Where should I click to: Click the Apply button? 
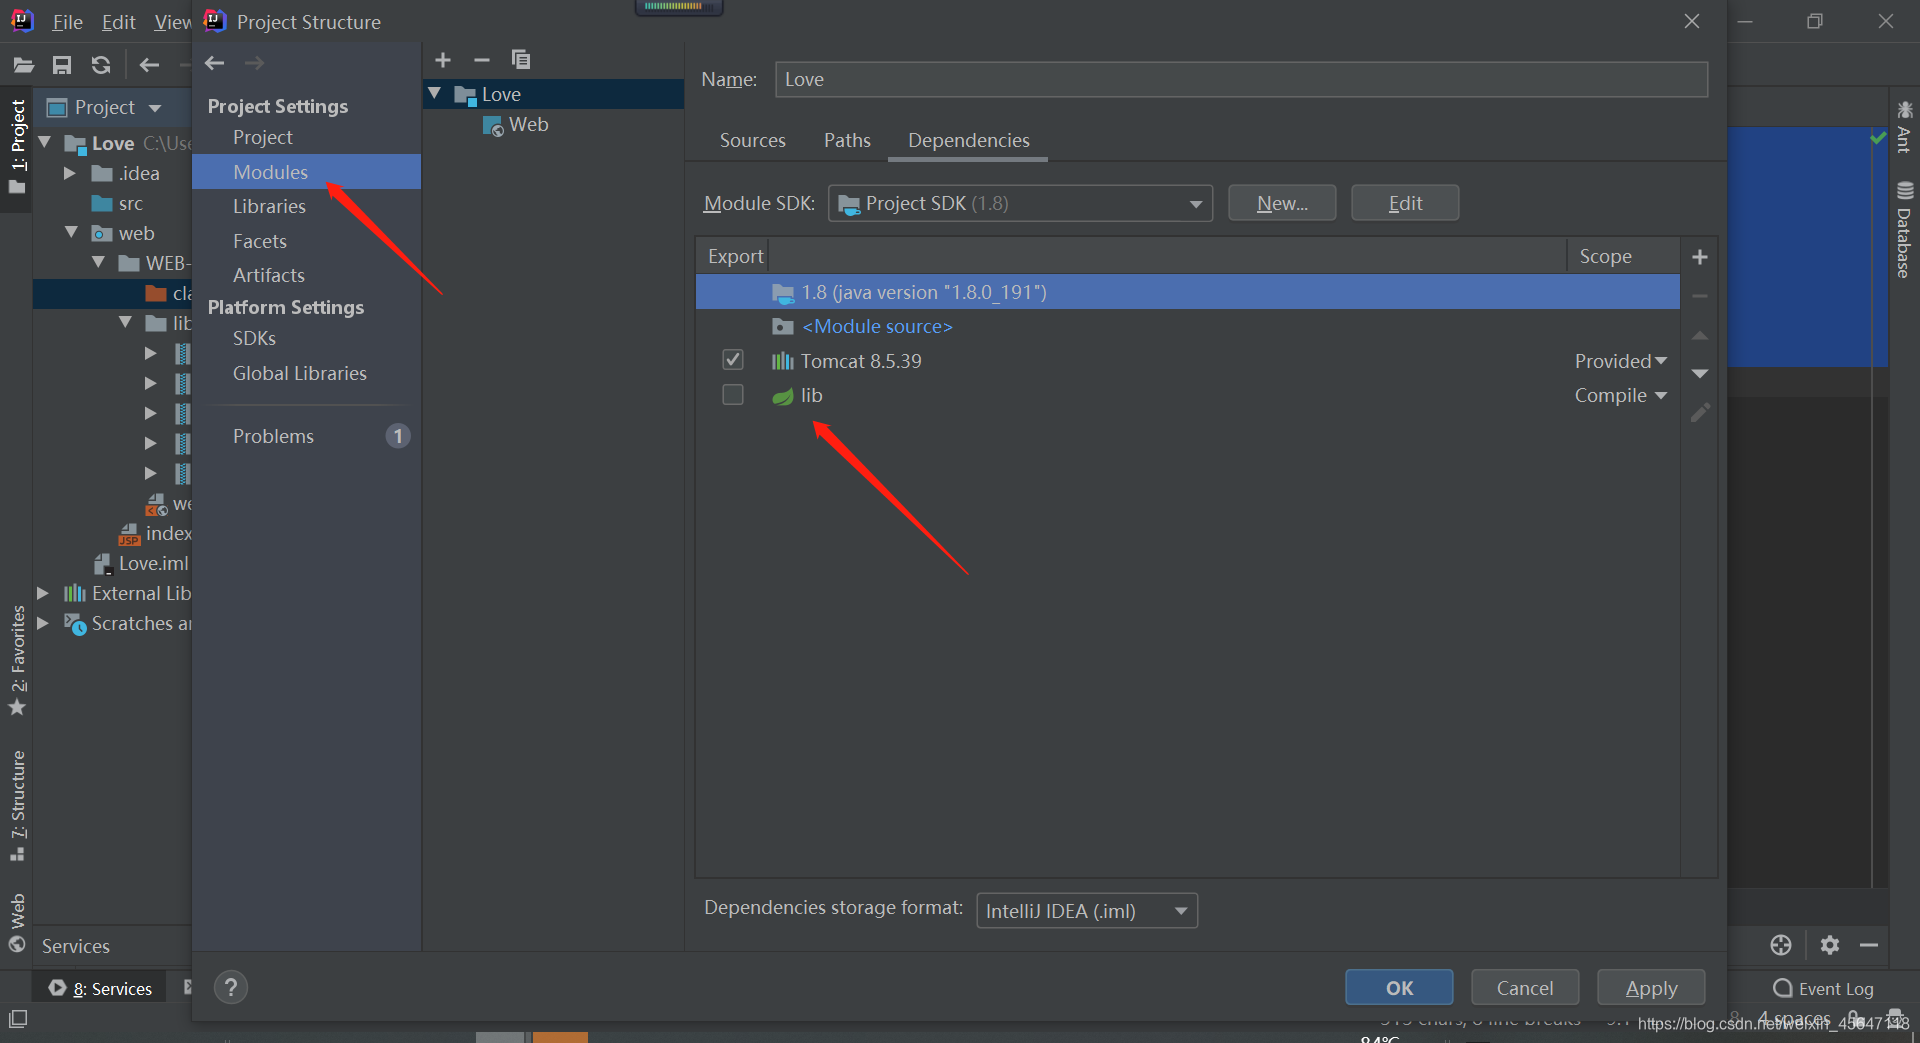[1651, 988]
